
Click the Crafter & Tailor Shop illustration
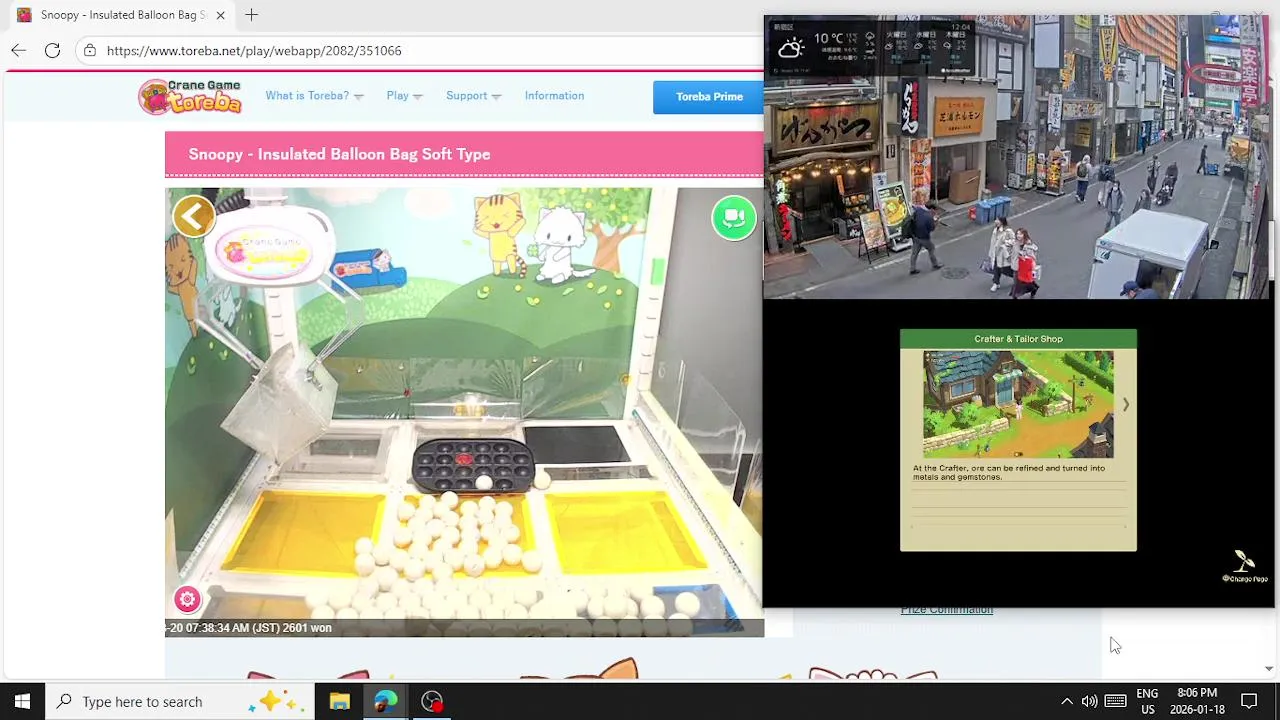[x=1018, y=404]
